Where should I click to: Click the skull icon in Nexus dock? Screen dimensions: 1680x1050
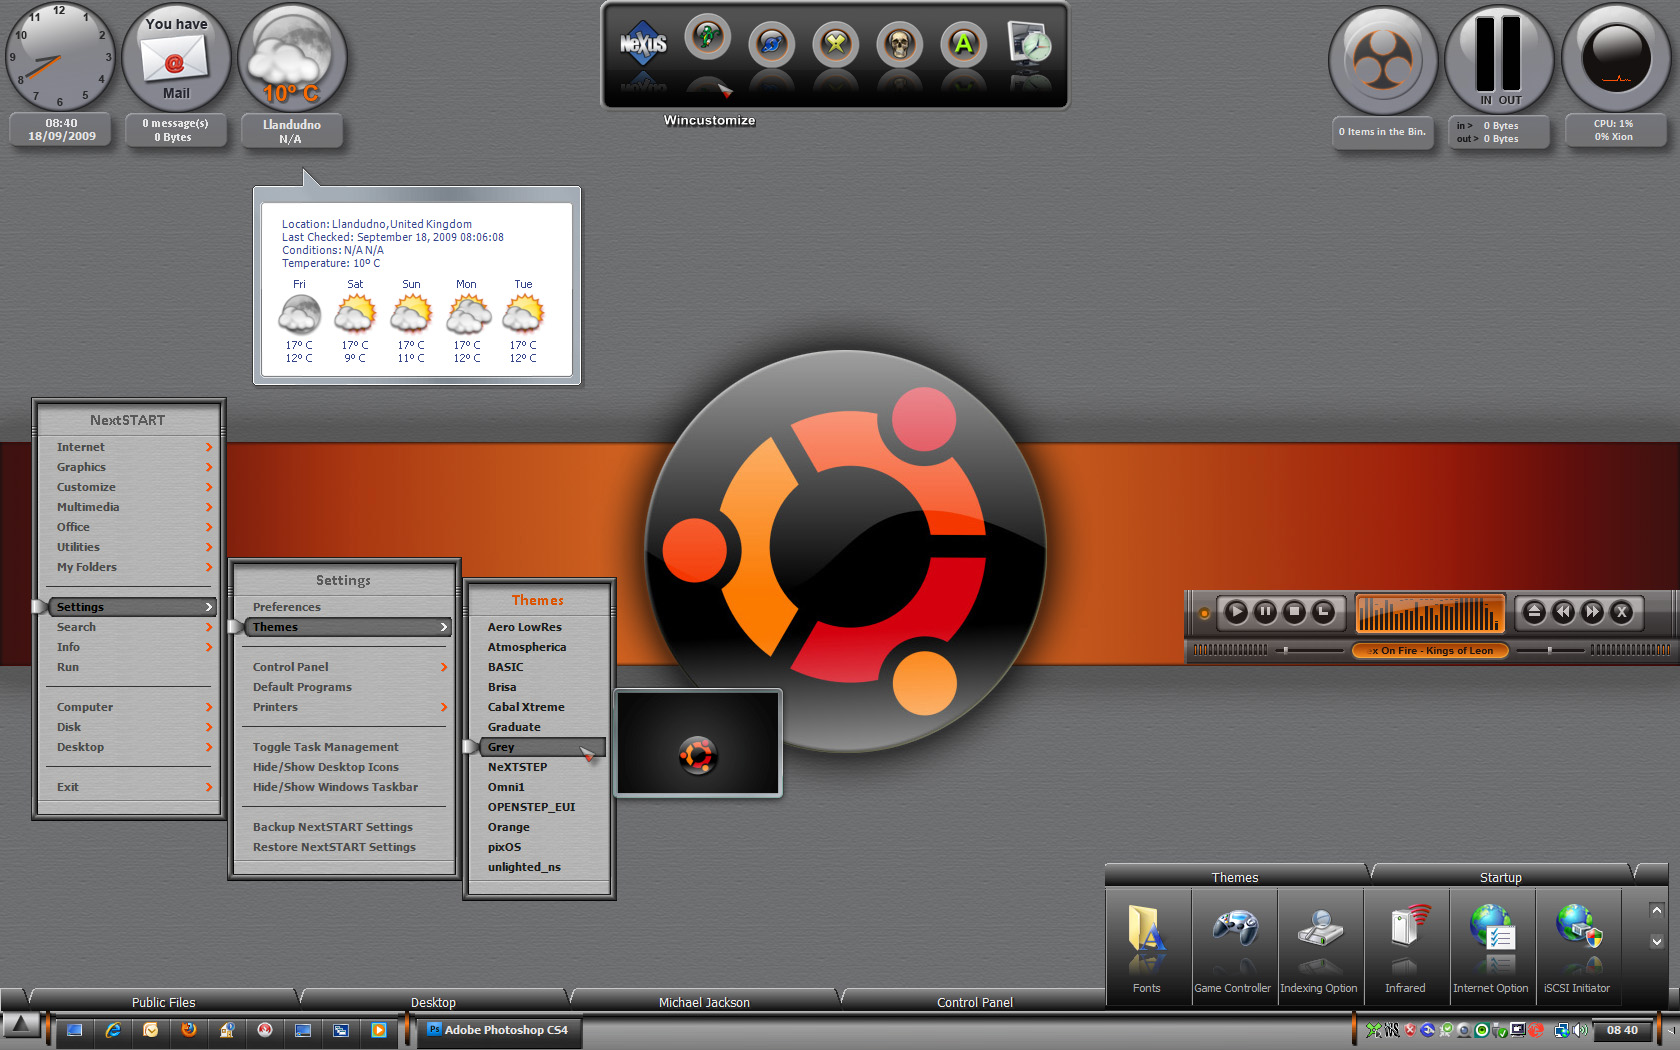pyautogui.click(x=899, y=43)
